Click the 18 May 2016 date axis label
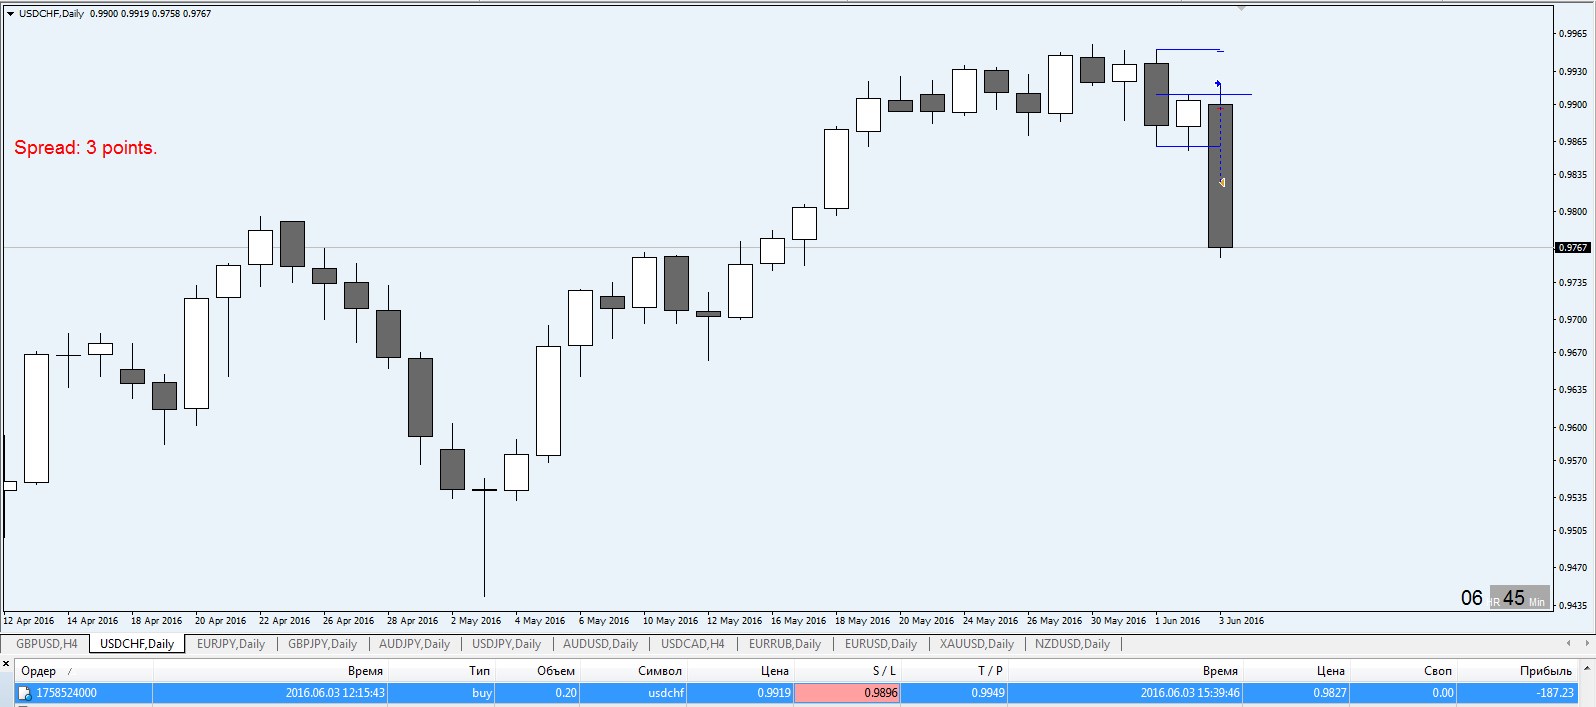Viewport: 1596px width, 707px height. 863,621
